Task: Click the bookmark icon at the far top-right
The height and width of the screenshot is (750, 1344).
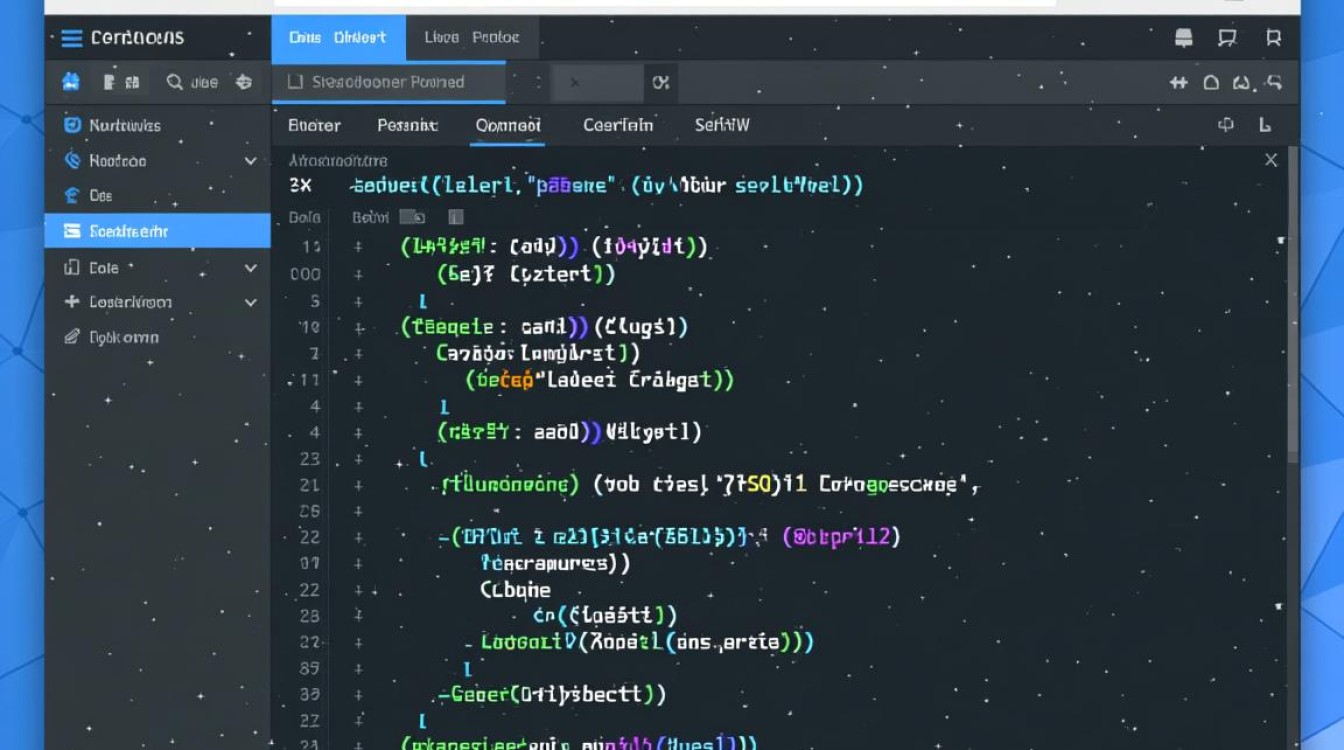Action: pyautogui.click(x=1273, y=39)
